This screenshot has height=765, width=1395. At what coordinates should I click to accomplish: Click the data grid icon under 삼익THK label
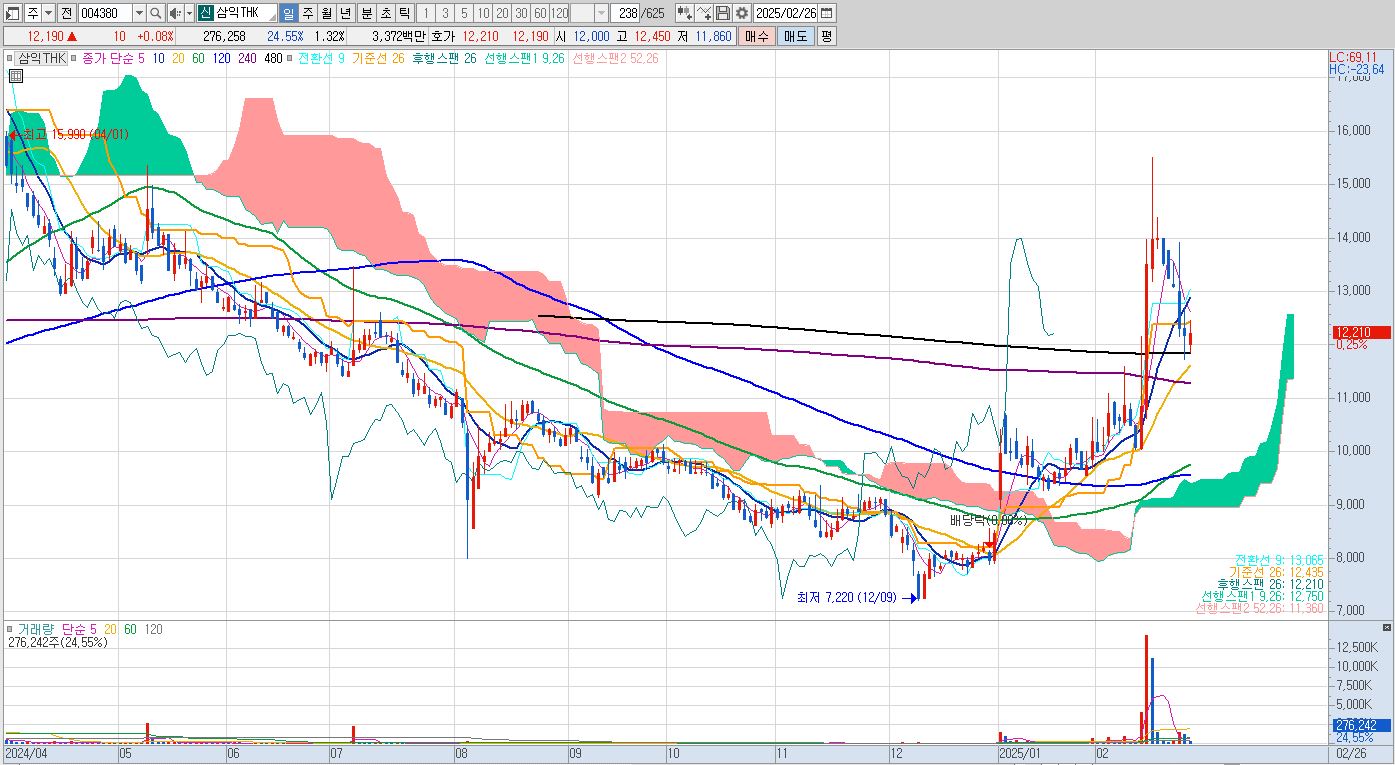(16, 75)
